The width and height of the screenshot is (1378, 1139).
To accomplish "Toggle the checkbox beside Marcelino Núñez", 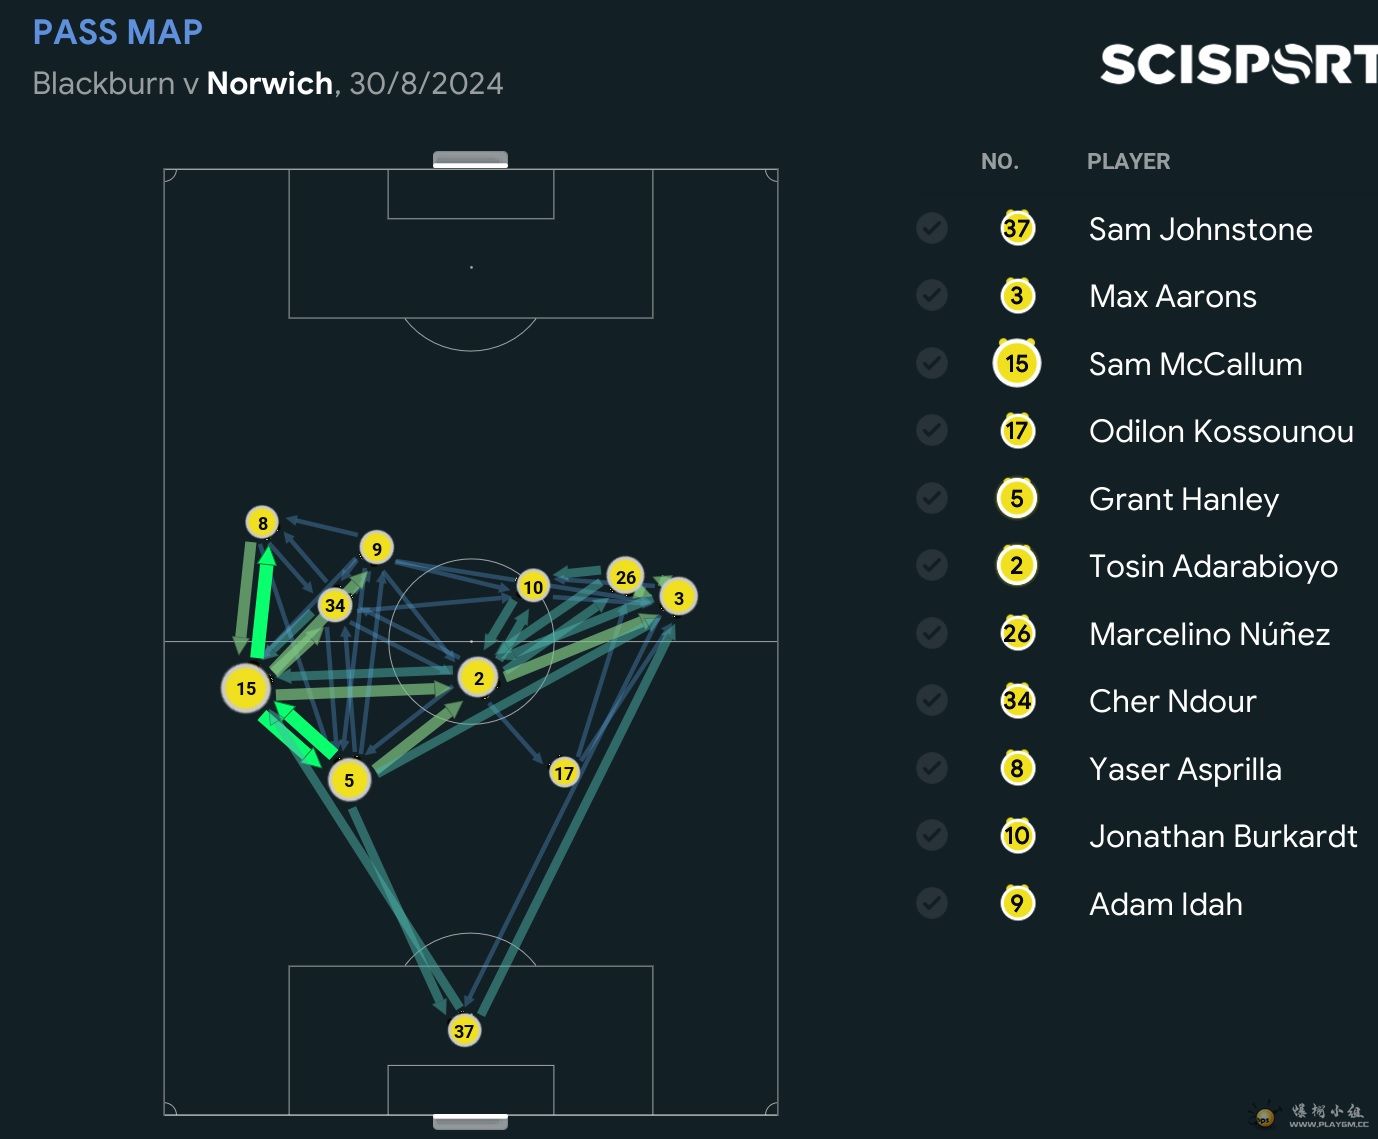I will tap(932, 633).
